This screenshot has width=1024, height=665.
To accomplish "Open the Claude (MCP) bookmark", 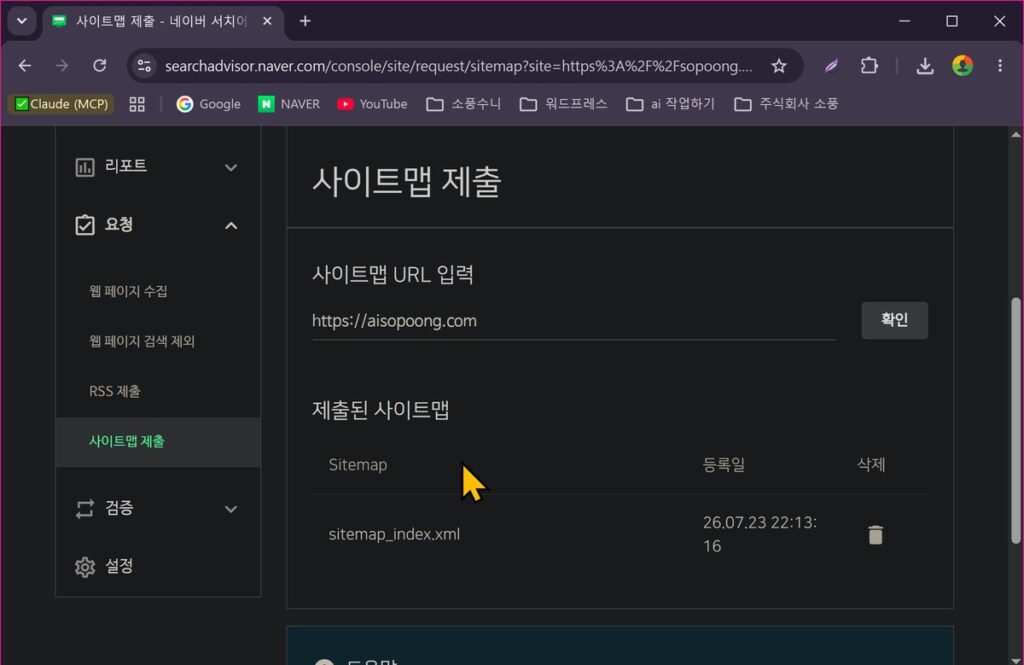I will 62,104.
